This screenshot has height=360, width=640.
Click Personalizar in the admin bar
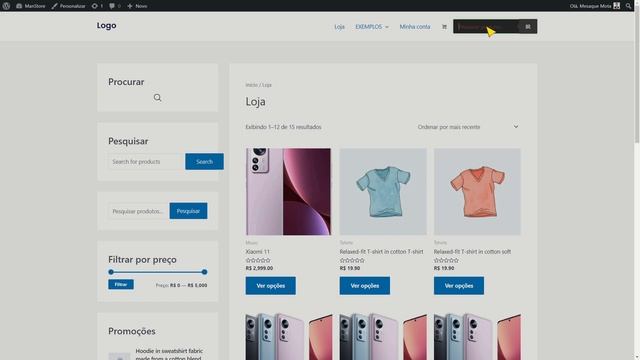(x=69, y=6)
